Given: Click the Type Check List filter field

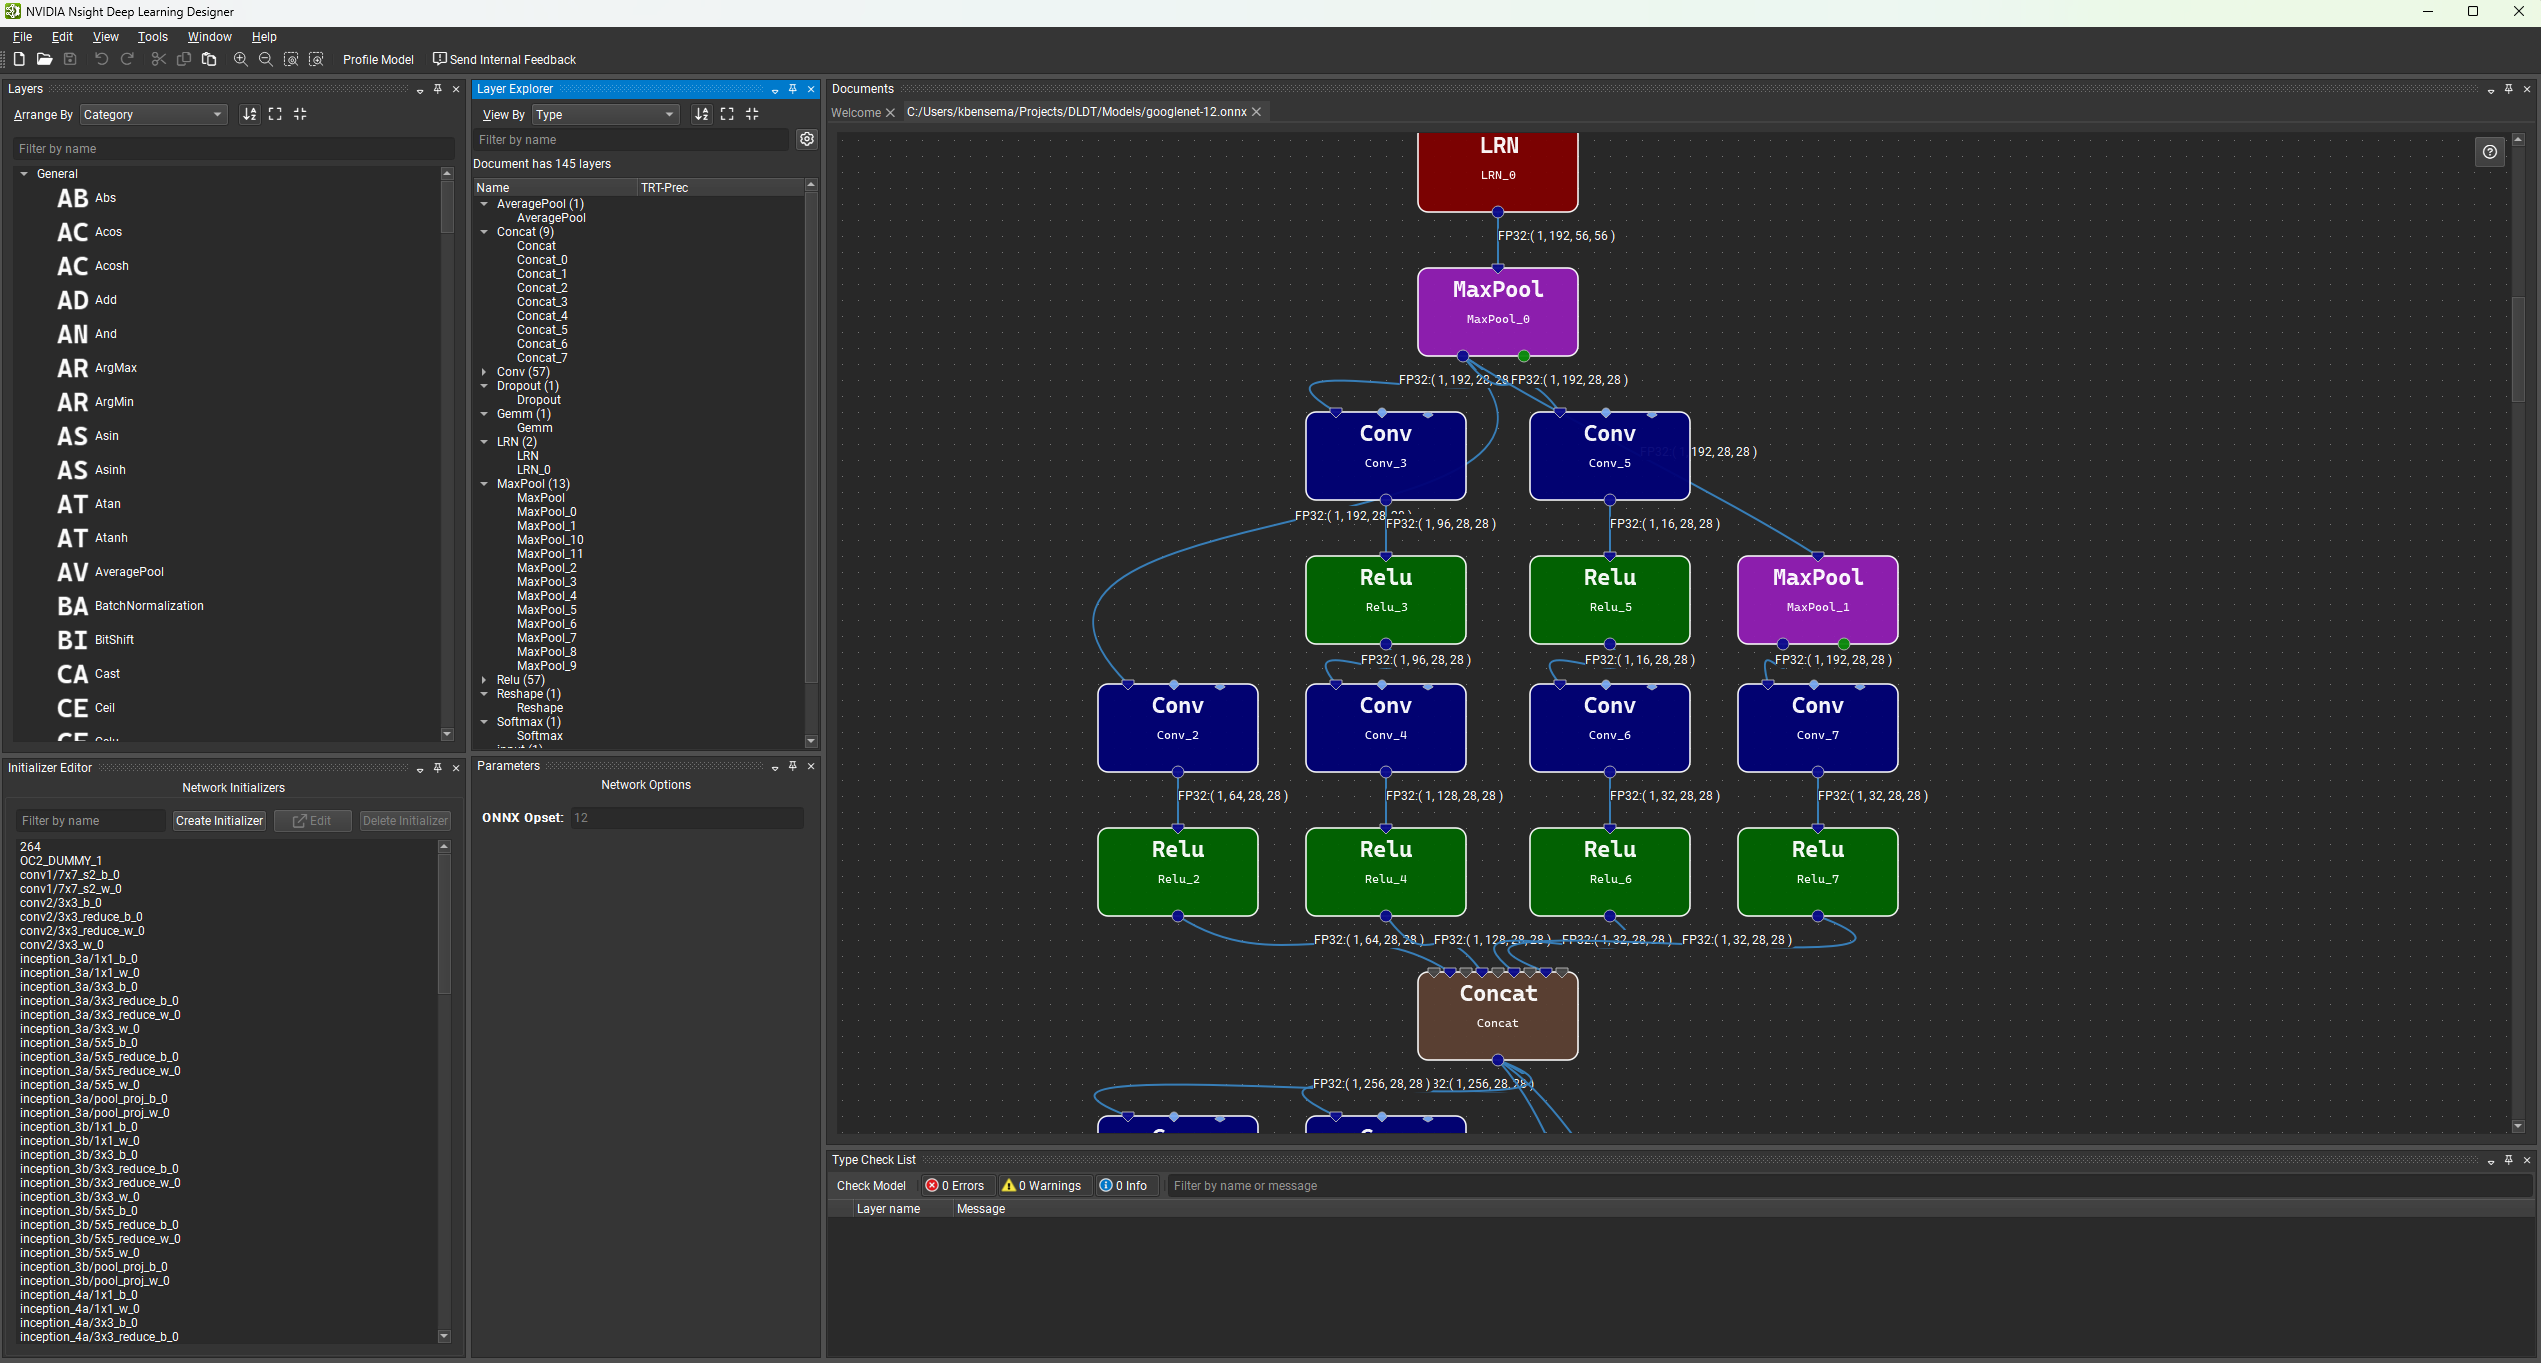Looking at the screenshot, I should pos(1850,1186).
